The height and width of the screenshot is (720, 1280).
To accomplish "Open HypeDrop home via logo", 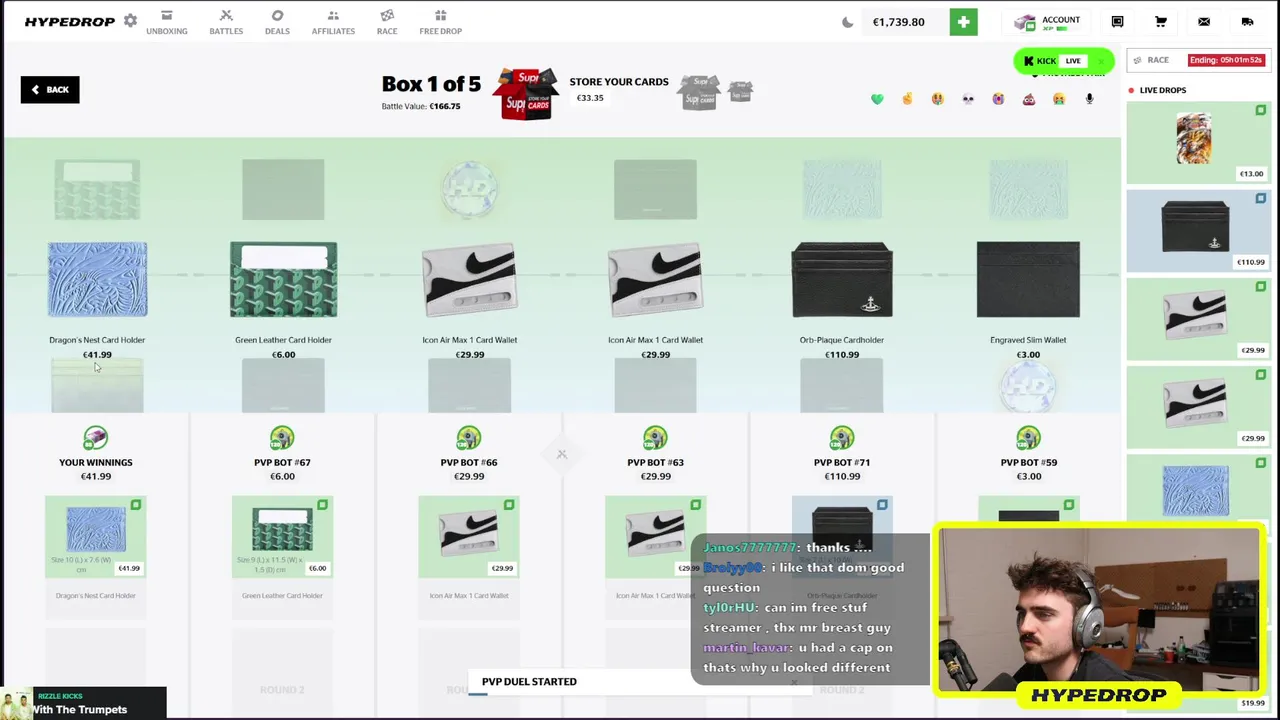I will click(x=69, y=22).
